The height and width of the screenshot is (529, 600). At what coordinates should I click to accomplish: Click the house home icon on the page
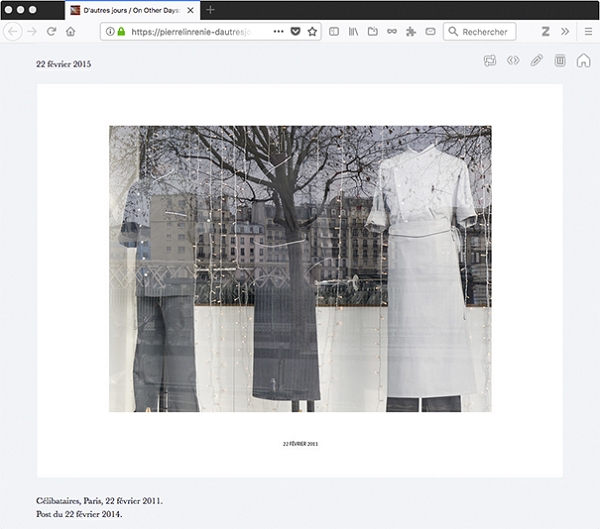tap(583, 61)
